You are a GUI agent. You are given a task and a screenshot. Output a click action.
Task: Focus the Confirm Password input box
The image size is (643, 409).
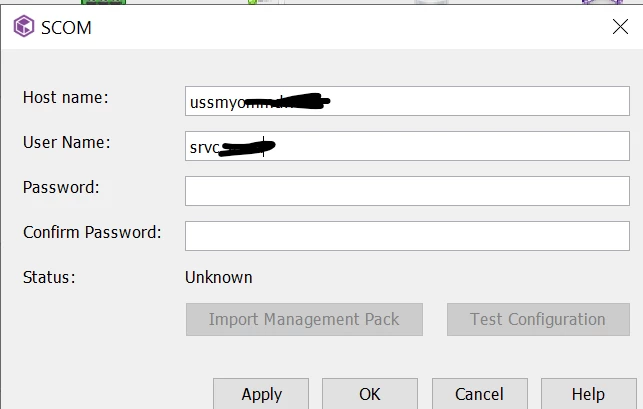pos(407,236)
